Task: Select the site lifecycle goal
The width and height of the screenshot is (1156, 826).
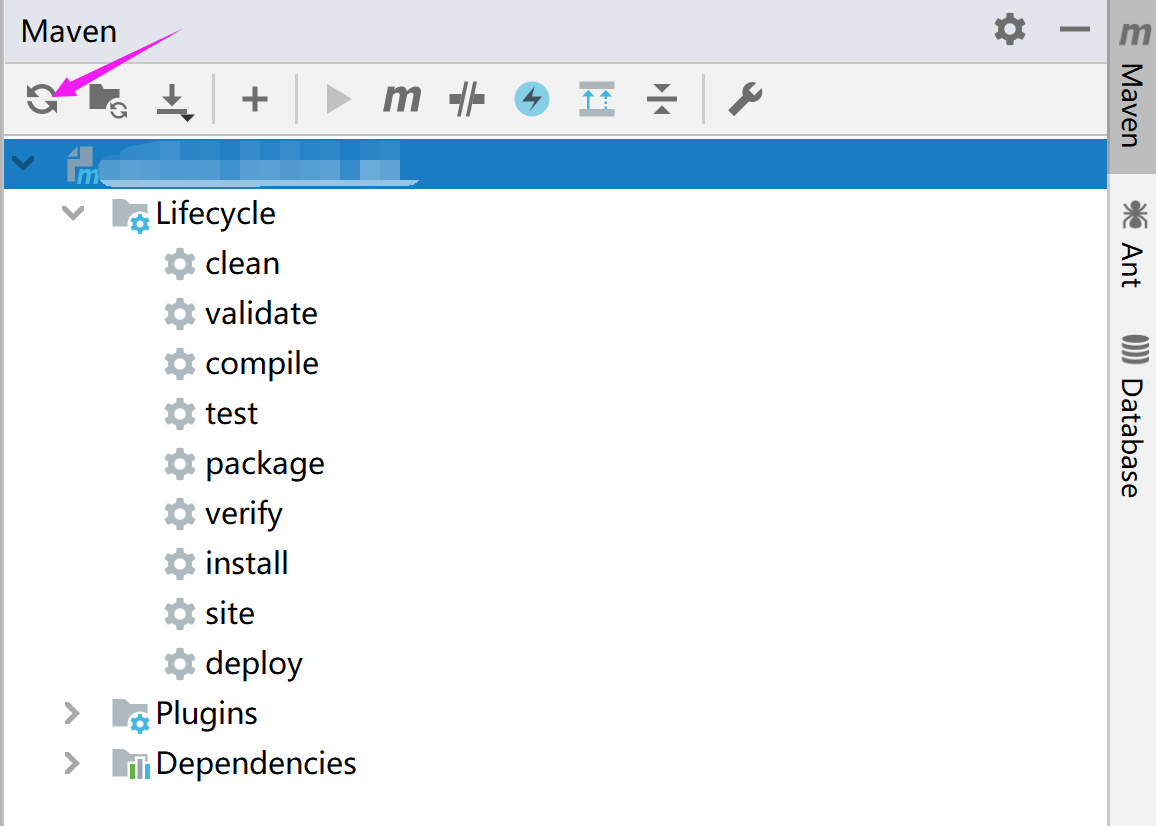Action: coord(229,614)
